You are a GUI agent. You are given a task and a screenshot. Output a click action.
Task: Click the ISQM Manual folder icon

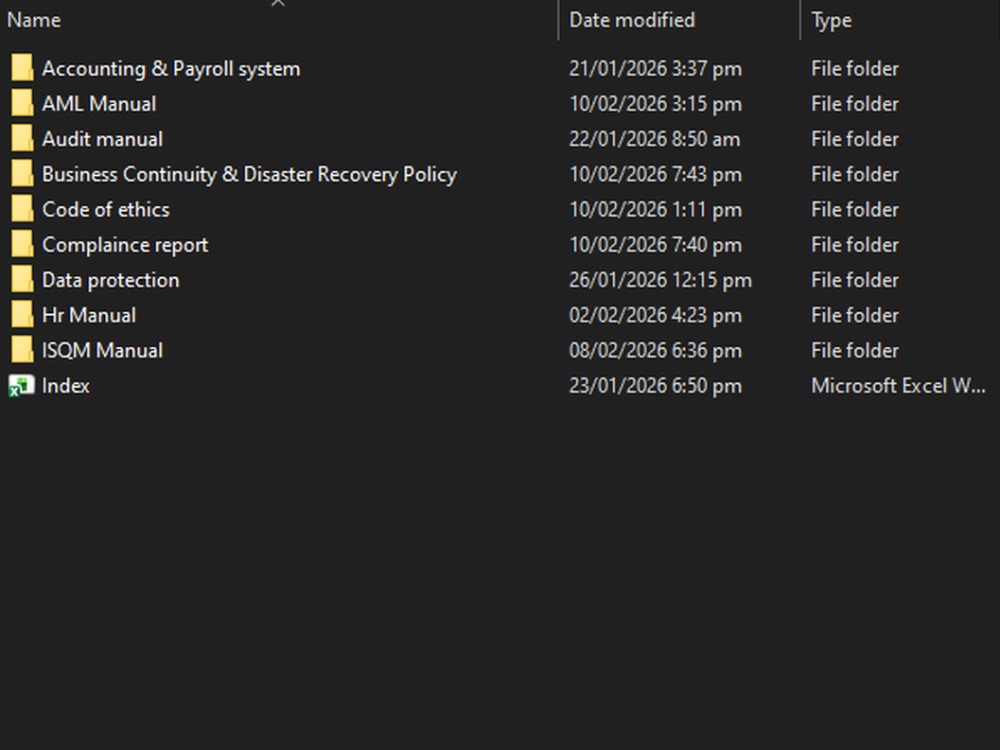tap(22, 349)
